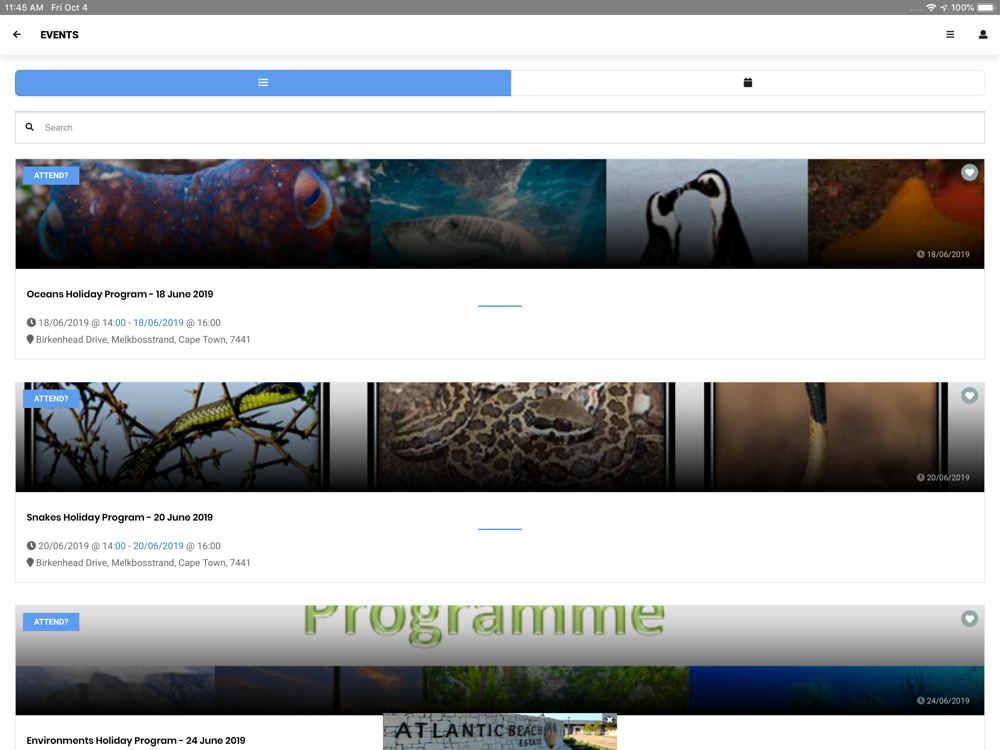
Task: Open the Atlantic Beach Estate advertisement
Action: click(500, 732)
